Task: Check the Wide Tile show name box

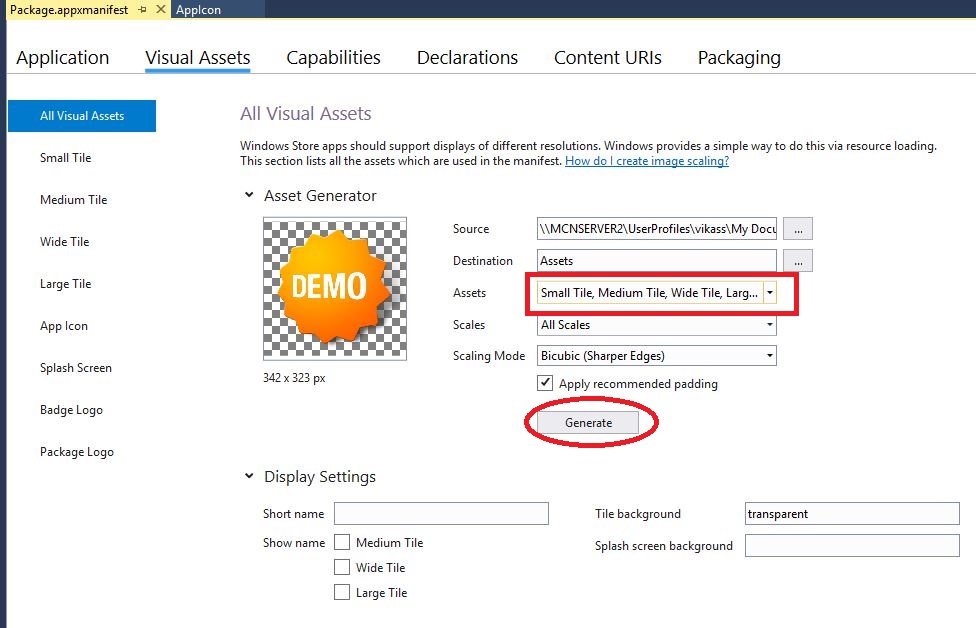Action: point(342,568)
